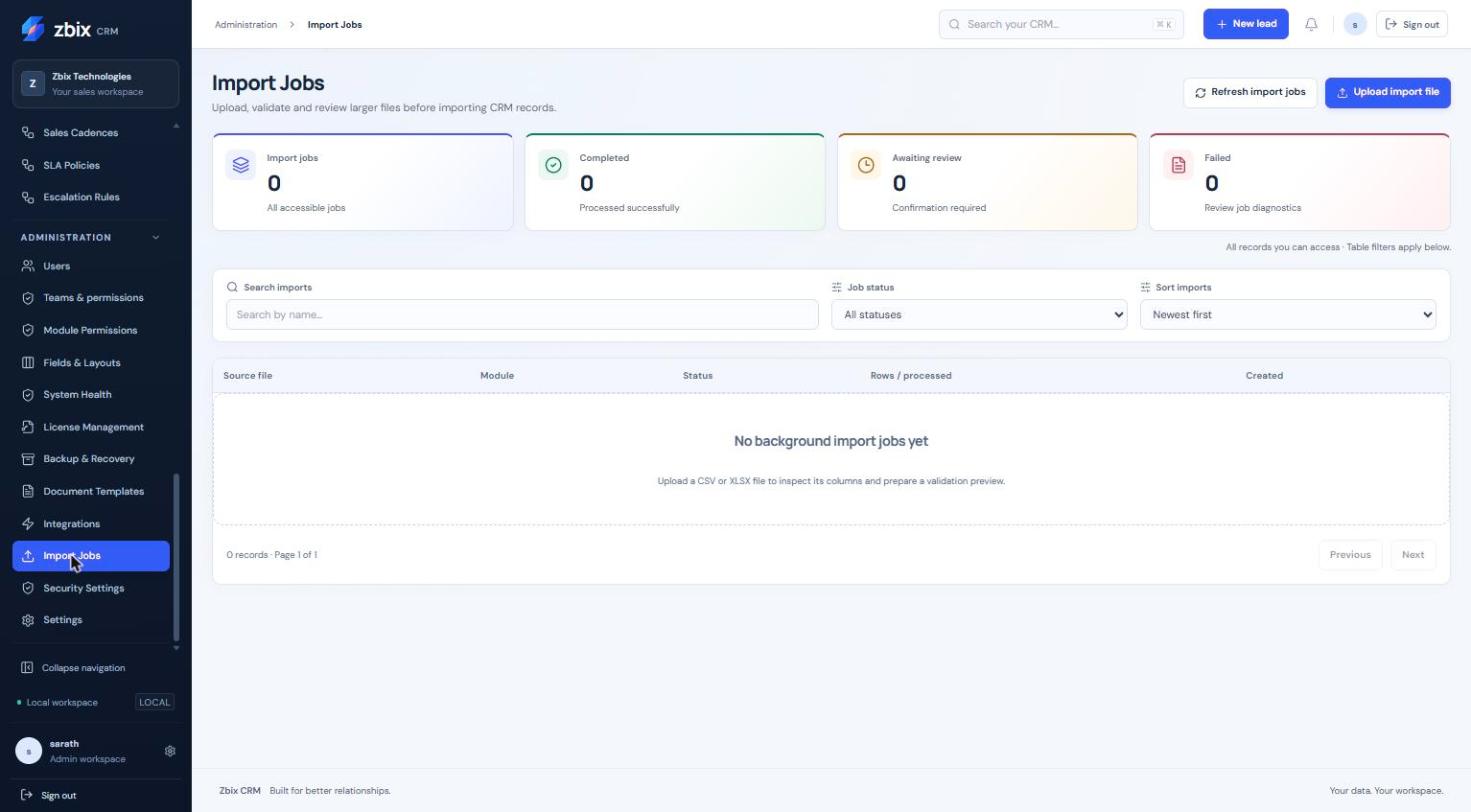Go to SLA Policies

(91, 165)
